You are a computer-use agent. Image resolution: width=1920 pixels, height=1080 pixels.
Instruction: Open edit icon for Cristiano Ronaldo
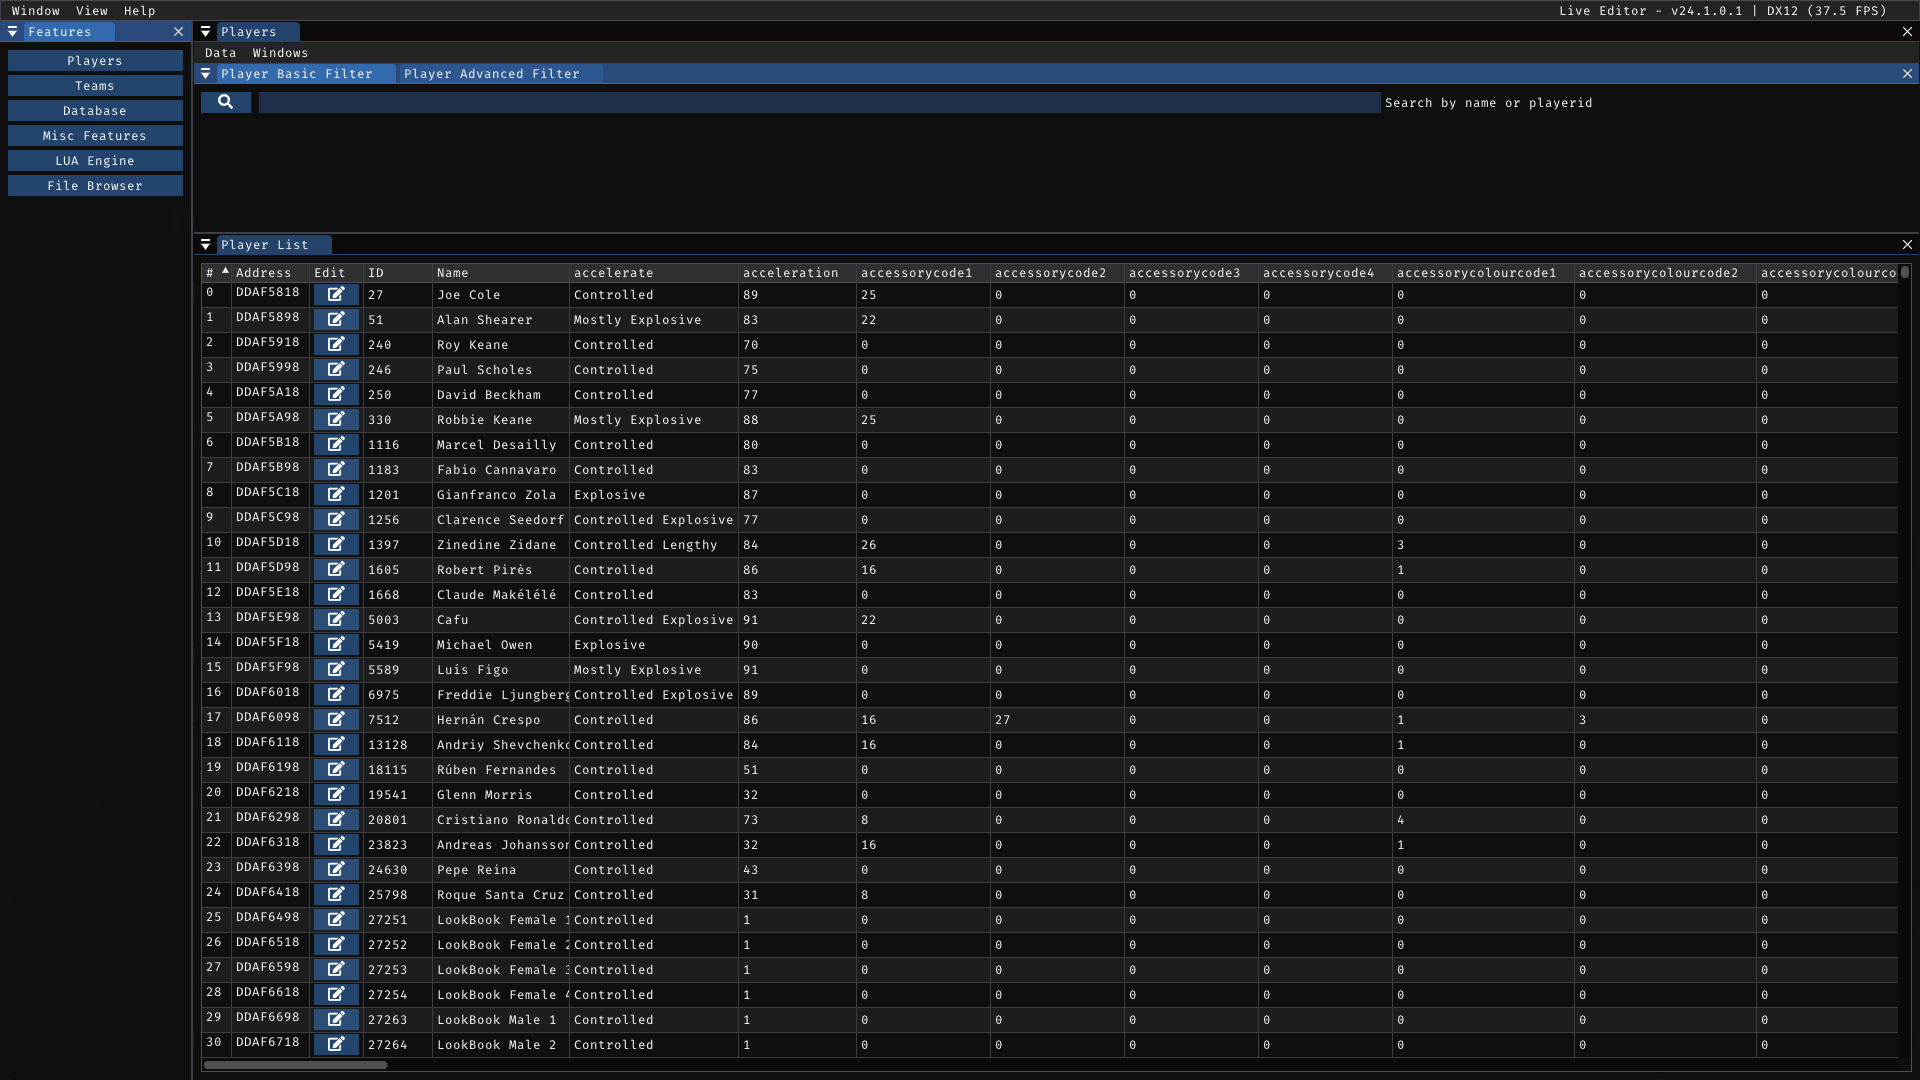click(336, 820)
